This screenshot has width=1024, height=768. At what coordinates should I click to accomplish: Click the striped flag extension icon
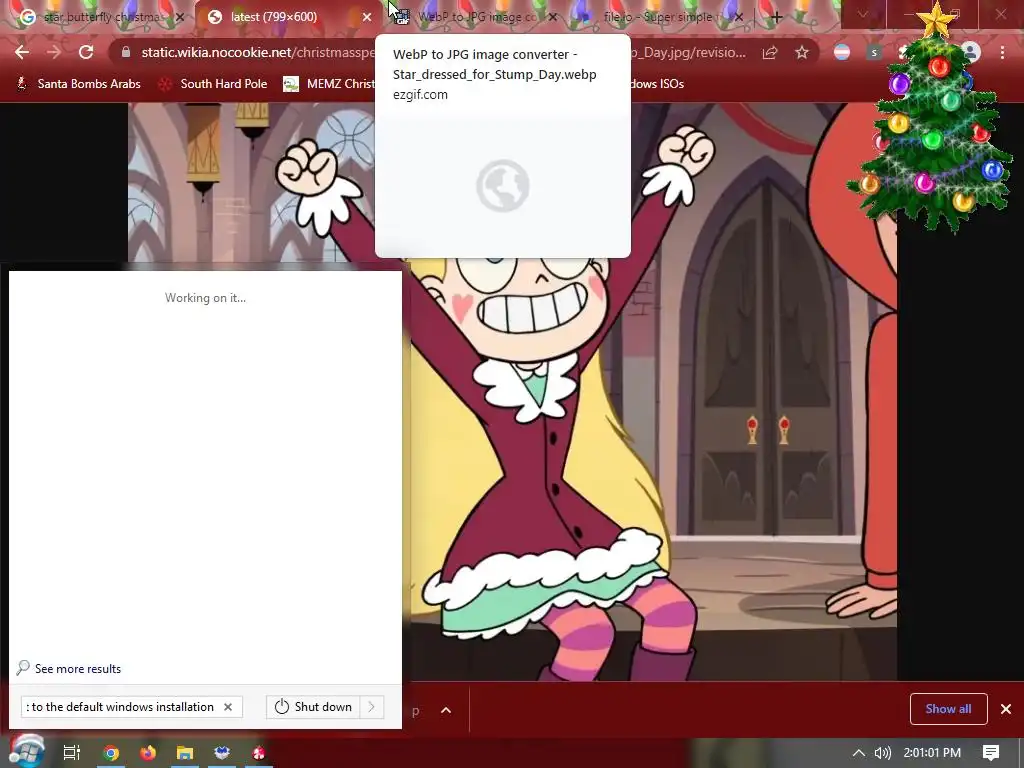(x=842, y=52)
